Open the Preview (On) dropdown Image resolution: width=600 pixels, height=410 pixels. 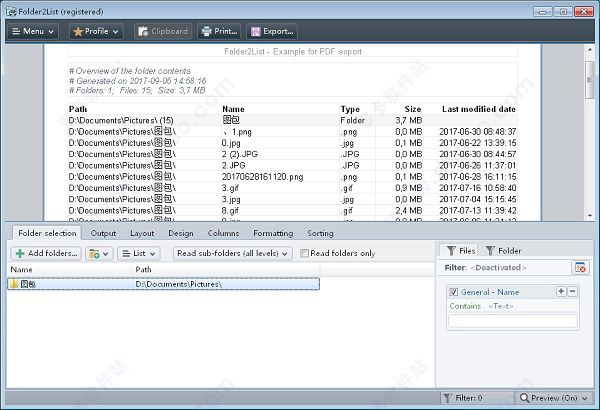point(553,398)
